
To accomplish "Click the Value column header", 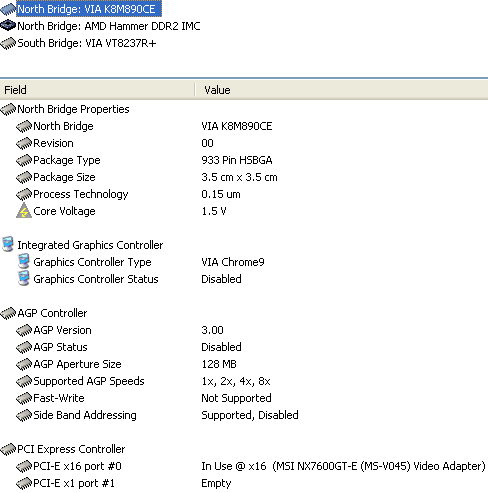I will [x=342, y=90].
